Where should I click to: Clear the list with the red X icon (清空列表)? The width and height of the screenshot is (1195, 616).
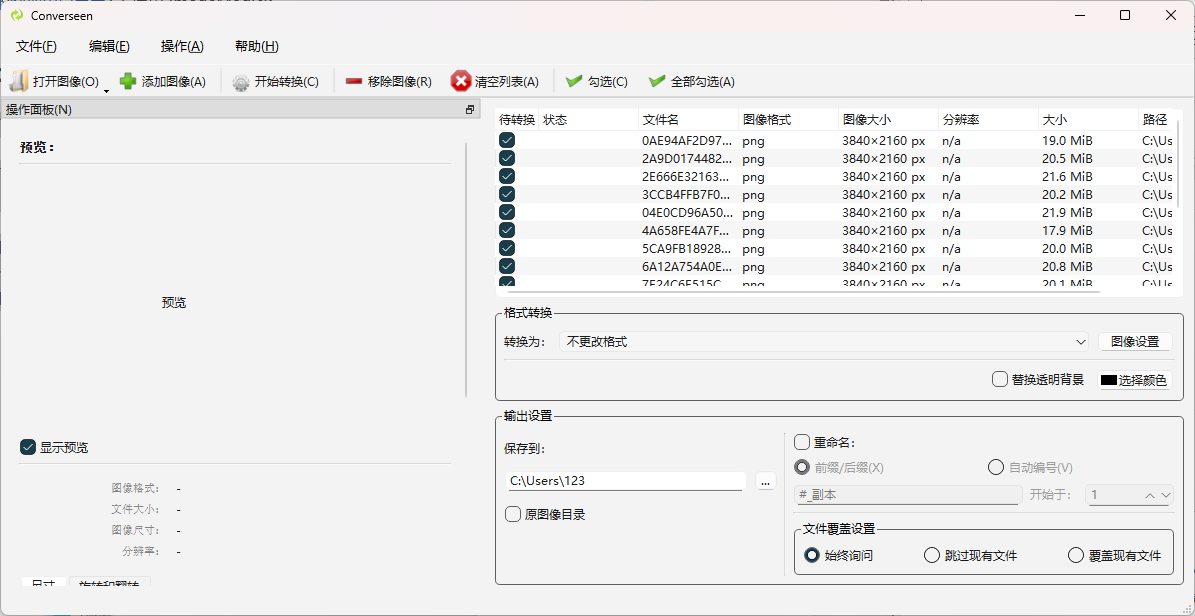(x=461, y=82)
